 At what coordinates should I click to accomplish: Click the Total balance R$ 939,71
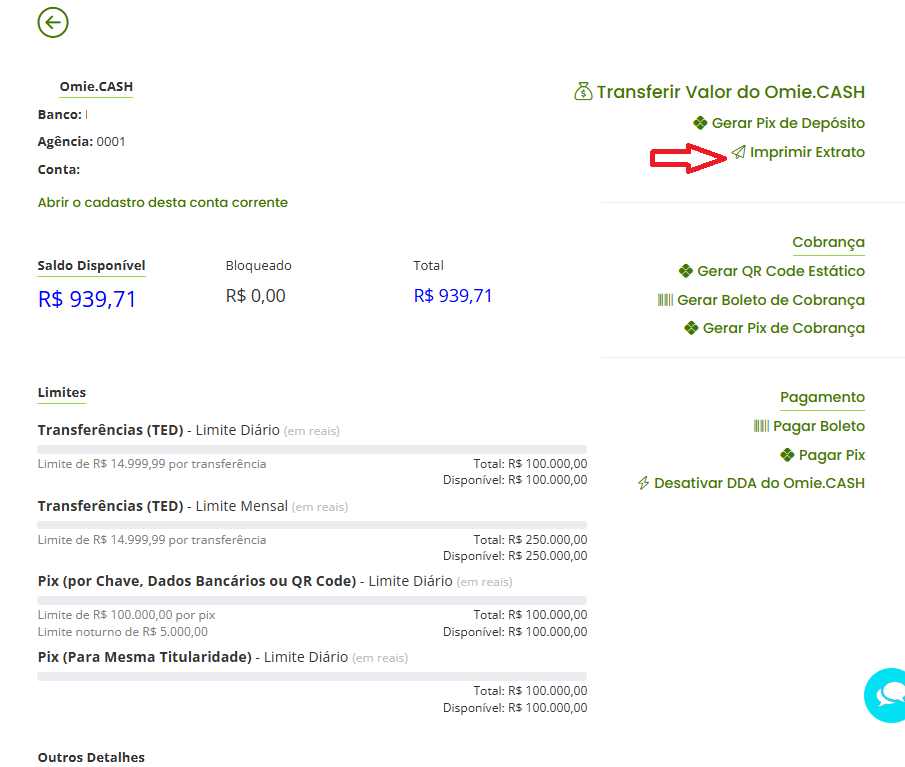click(452, 295)
